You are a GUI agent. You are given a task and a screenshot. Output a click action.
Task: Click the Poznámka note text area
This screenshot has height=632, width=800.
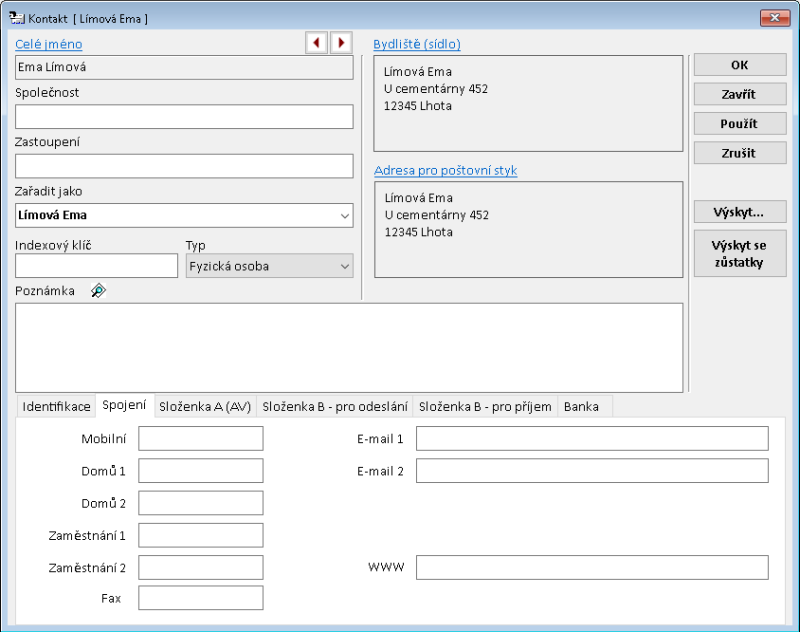tap(349, 347)
